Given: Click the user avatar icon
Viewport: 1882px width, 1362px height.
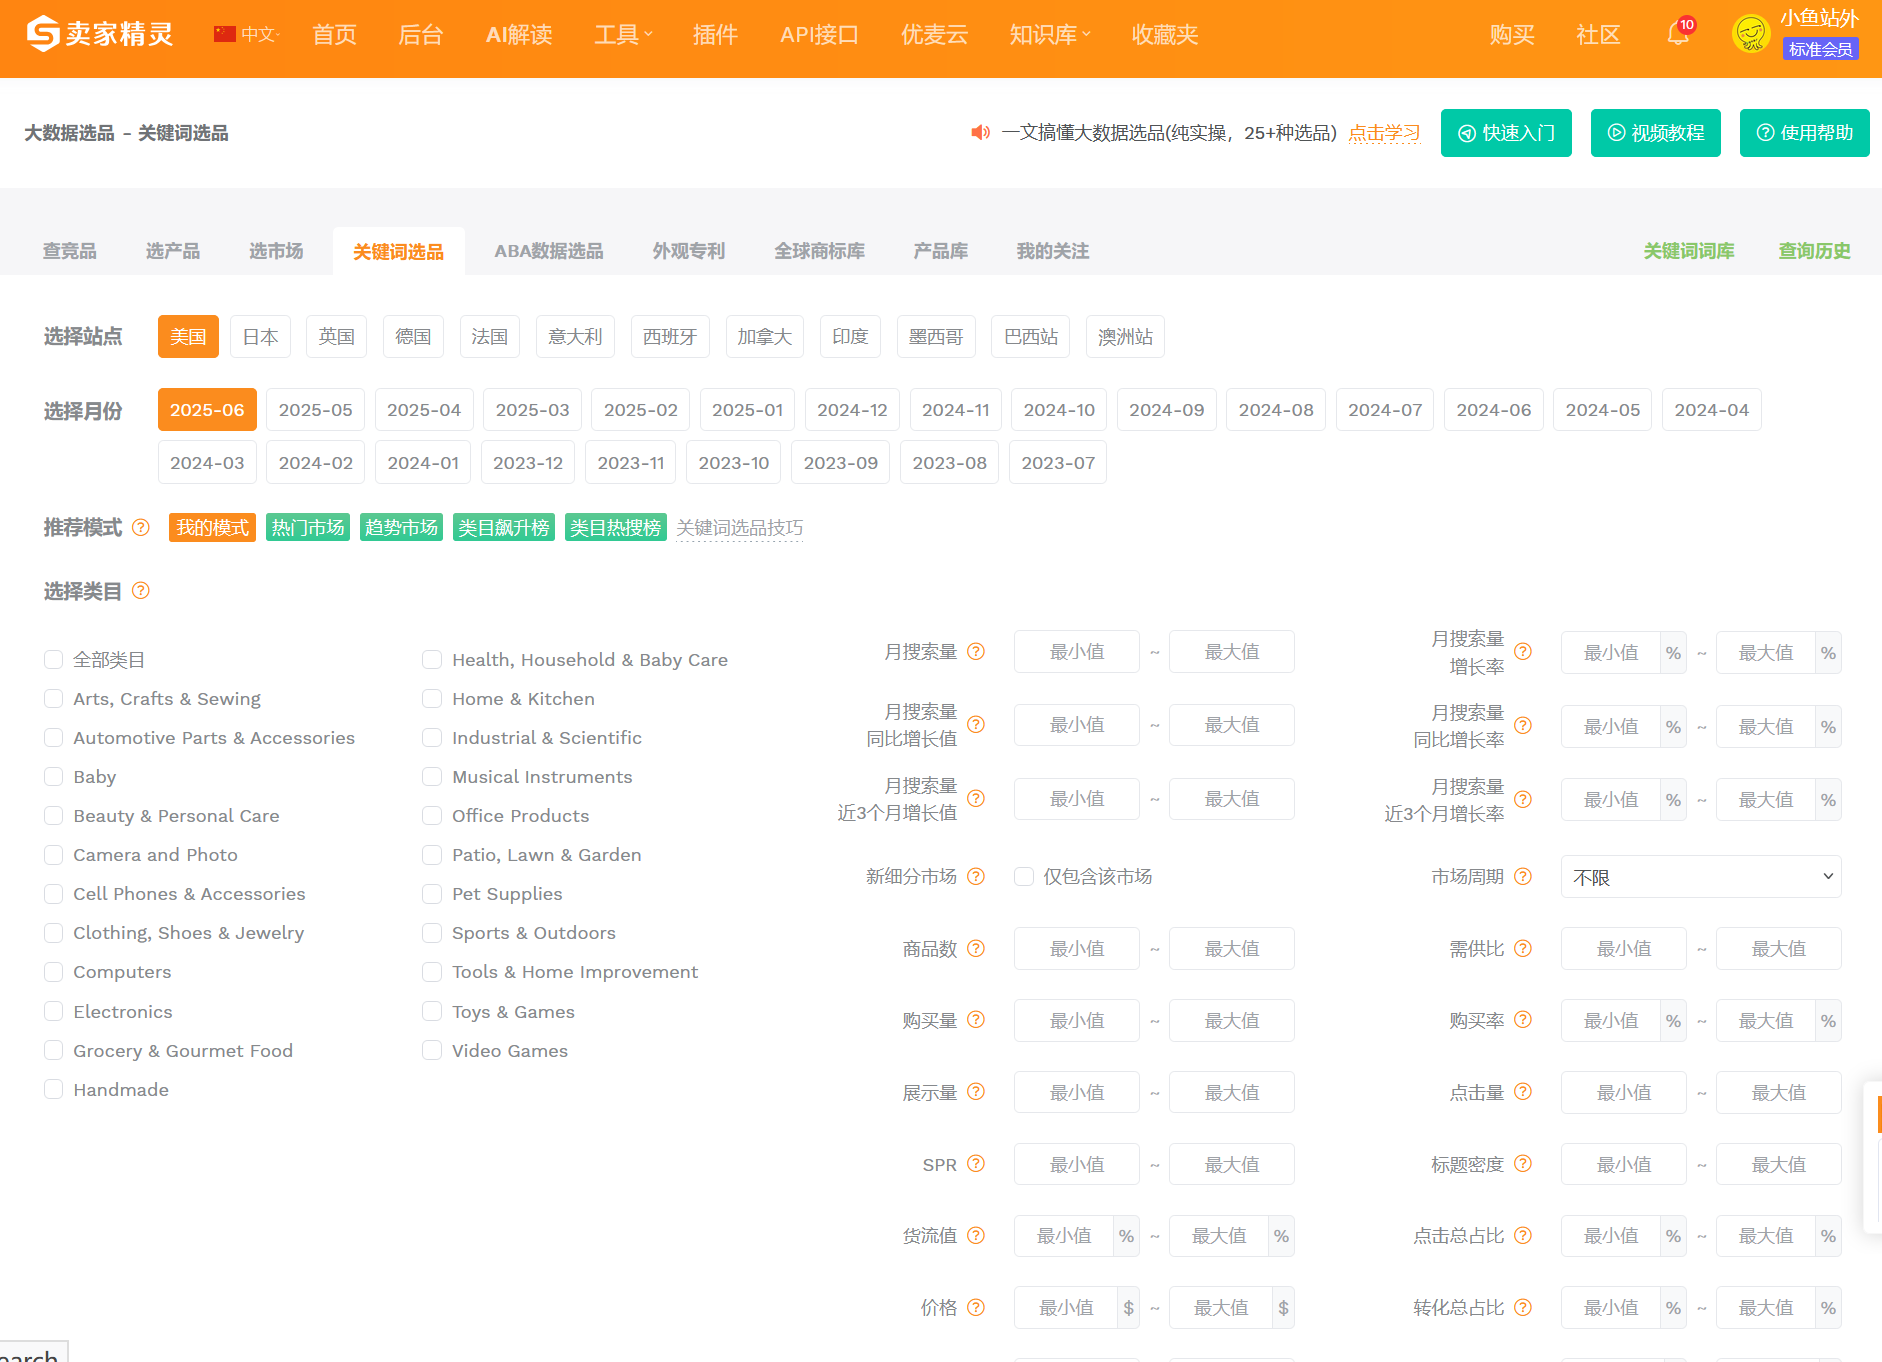Looking at the screenshot, I should click(x=1751, y=35).
